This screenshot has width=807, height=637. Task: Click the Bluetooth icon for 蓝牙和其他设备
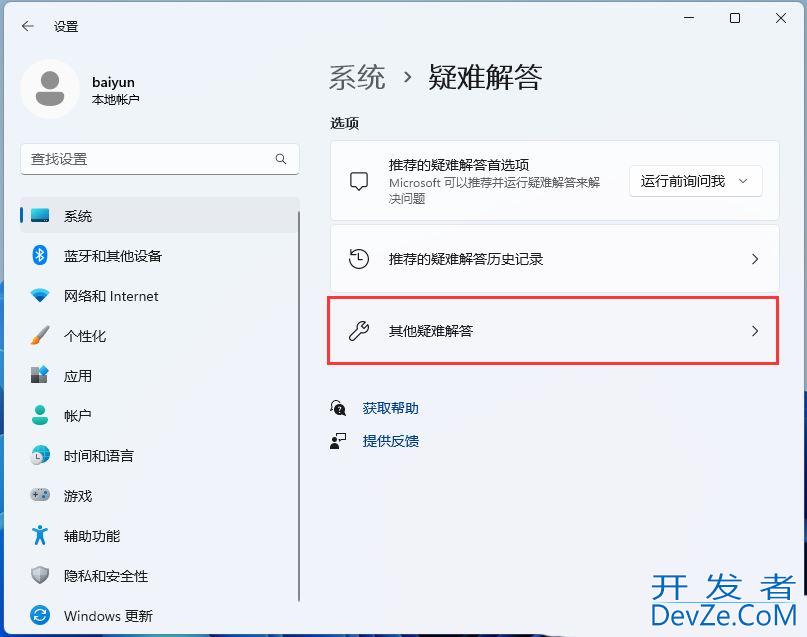pos(40,255)
